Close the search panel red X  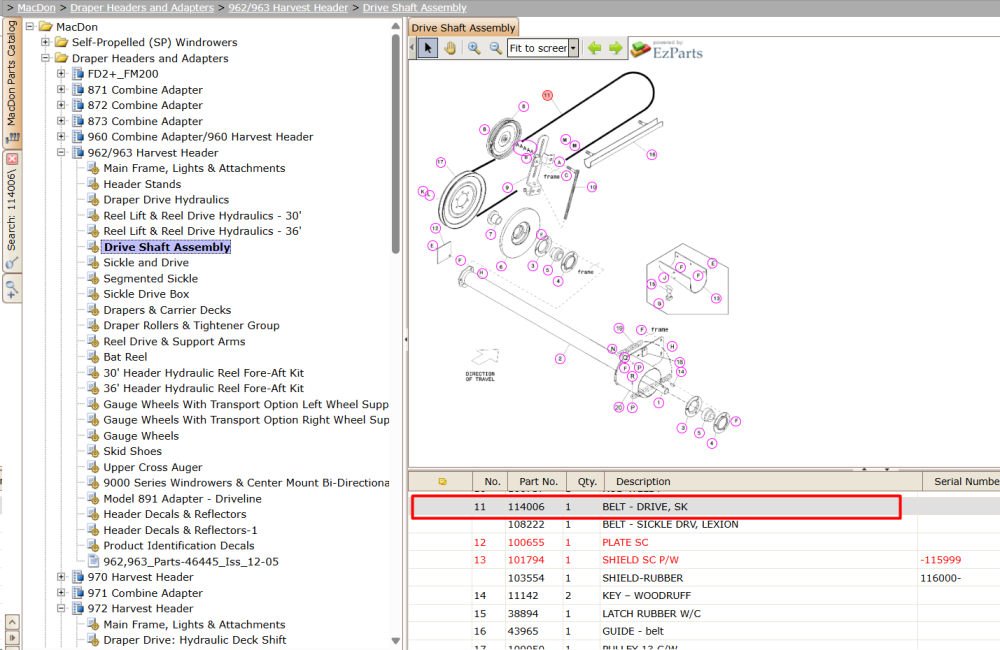pos(12,159)
